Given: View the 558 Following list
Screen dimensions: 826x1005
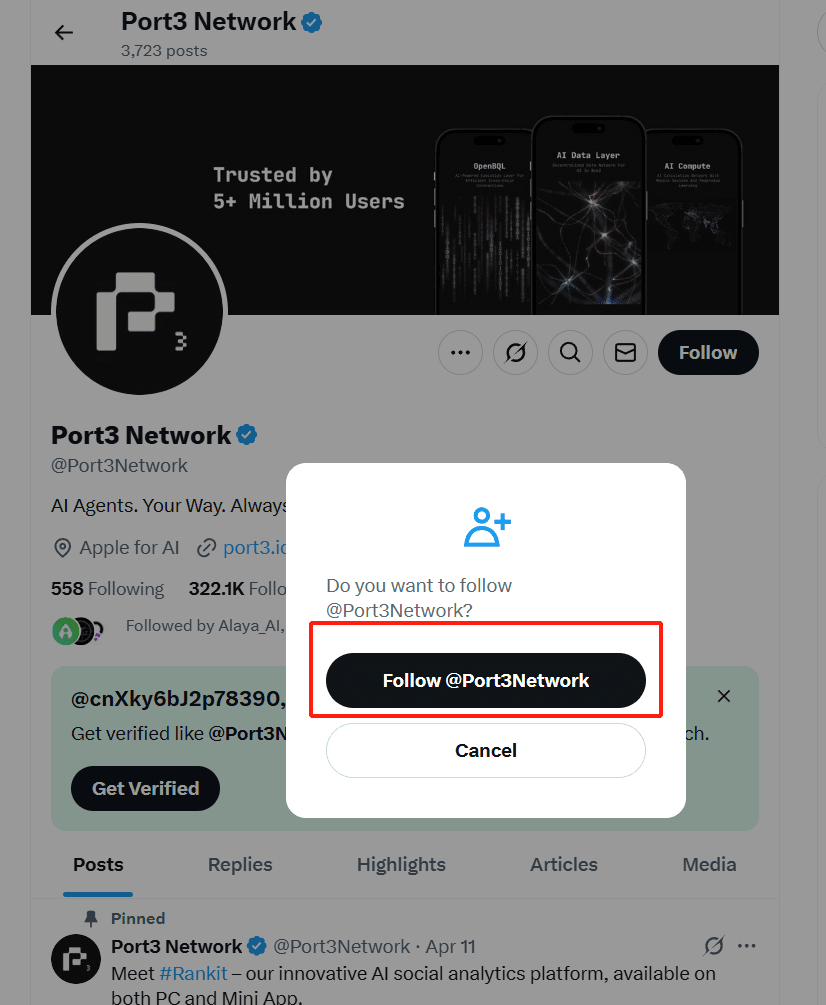Looking at the screenshot, I should (108, 588).
